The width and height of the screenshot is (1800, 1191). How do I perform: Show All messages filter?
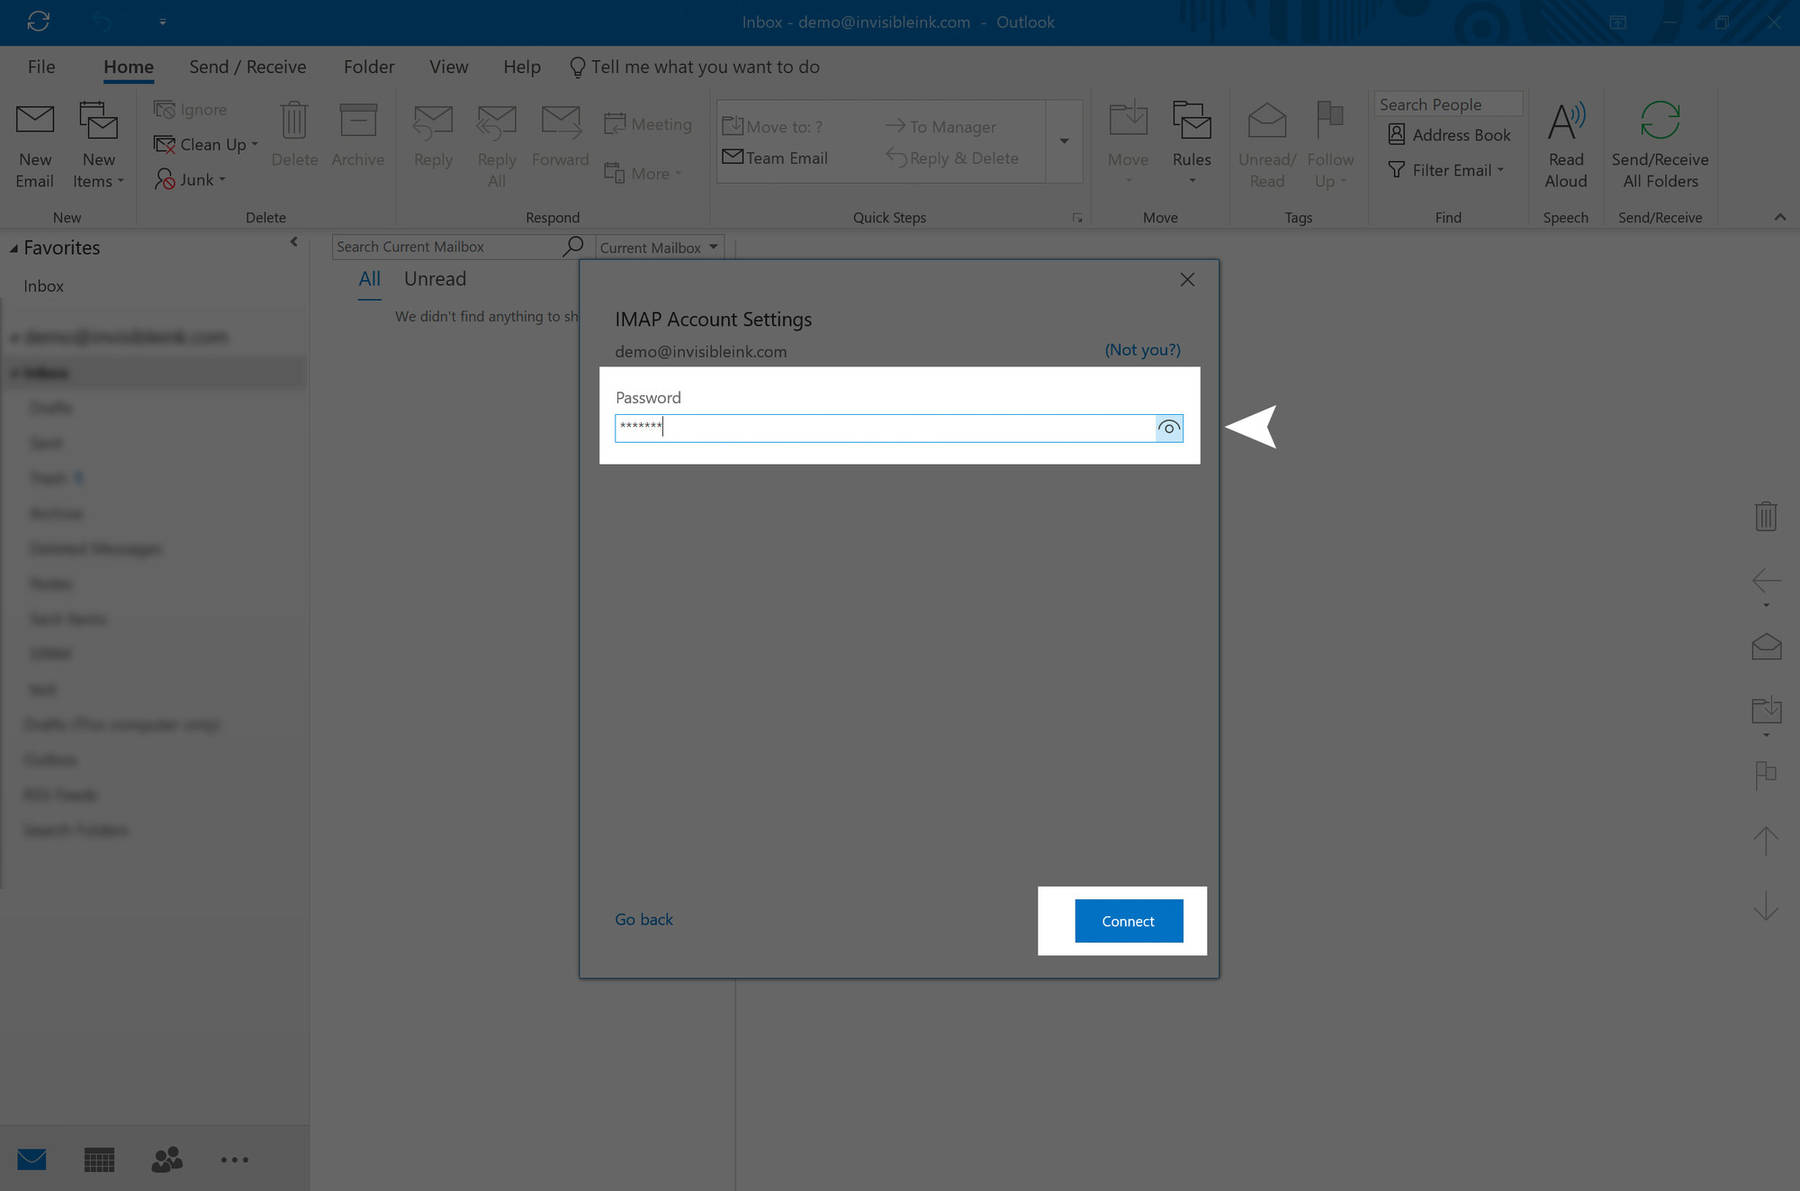[370, 279]
